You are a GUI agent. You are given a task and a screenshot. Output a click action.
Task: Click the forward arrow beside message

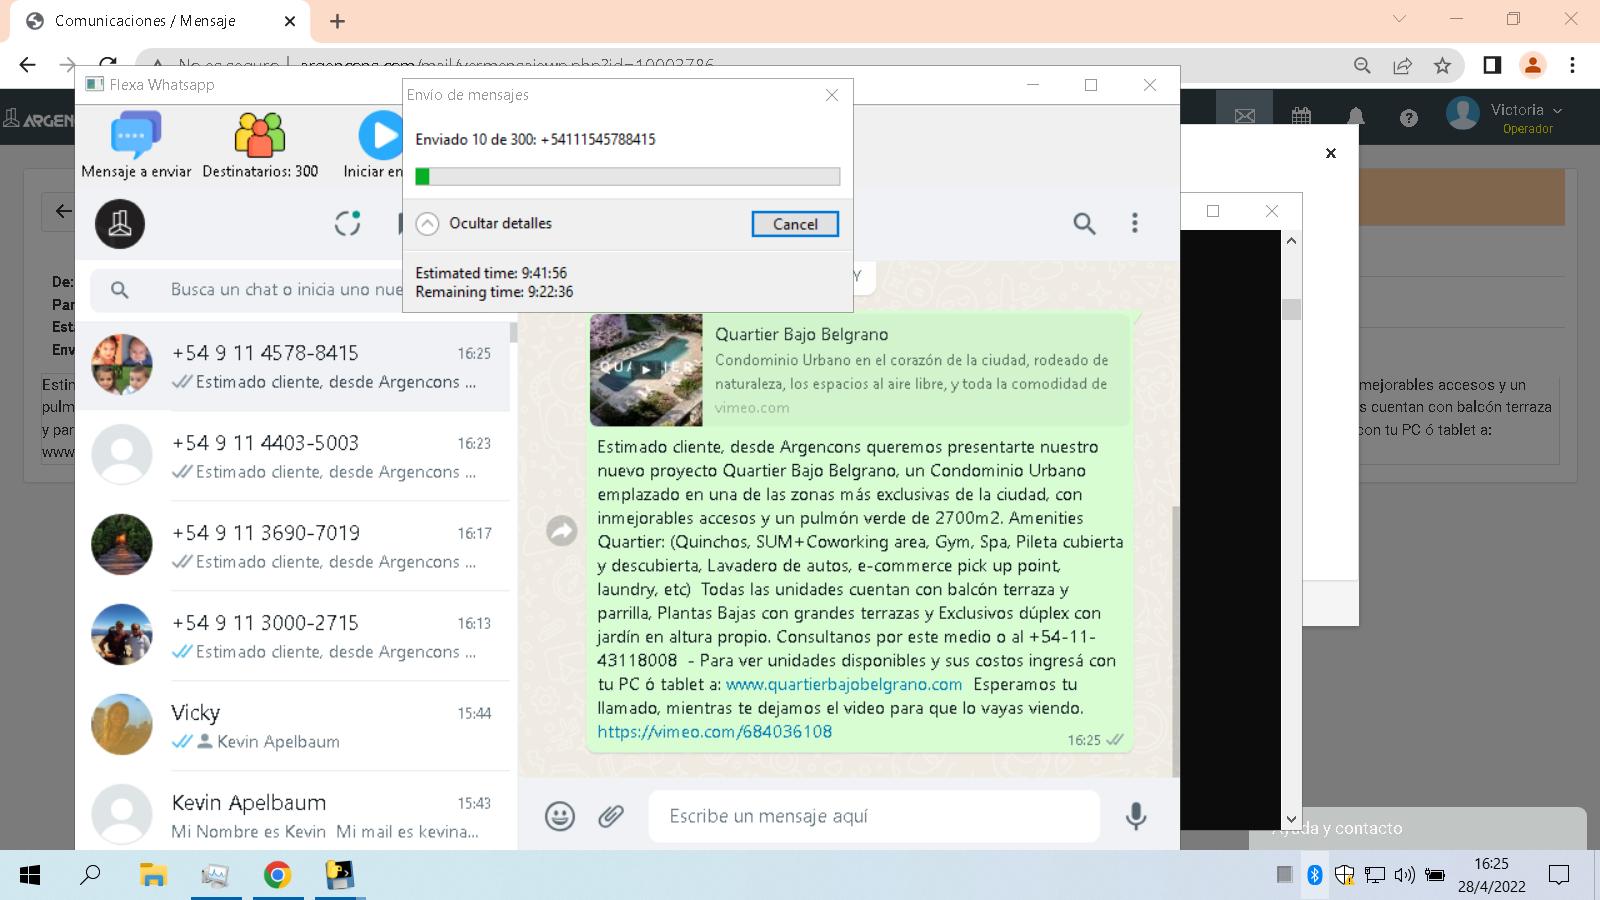[562, 531]
